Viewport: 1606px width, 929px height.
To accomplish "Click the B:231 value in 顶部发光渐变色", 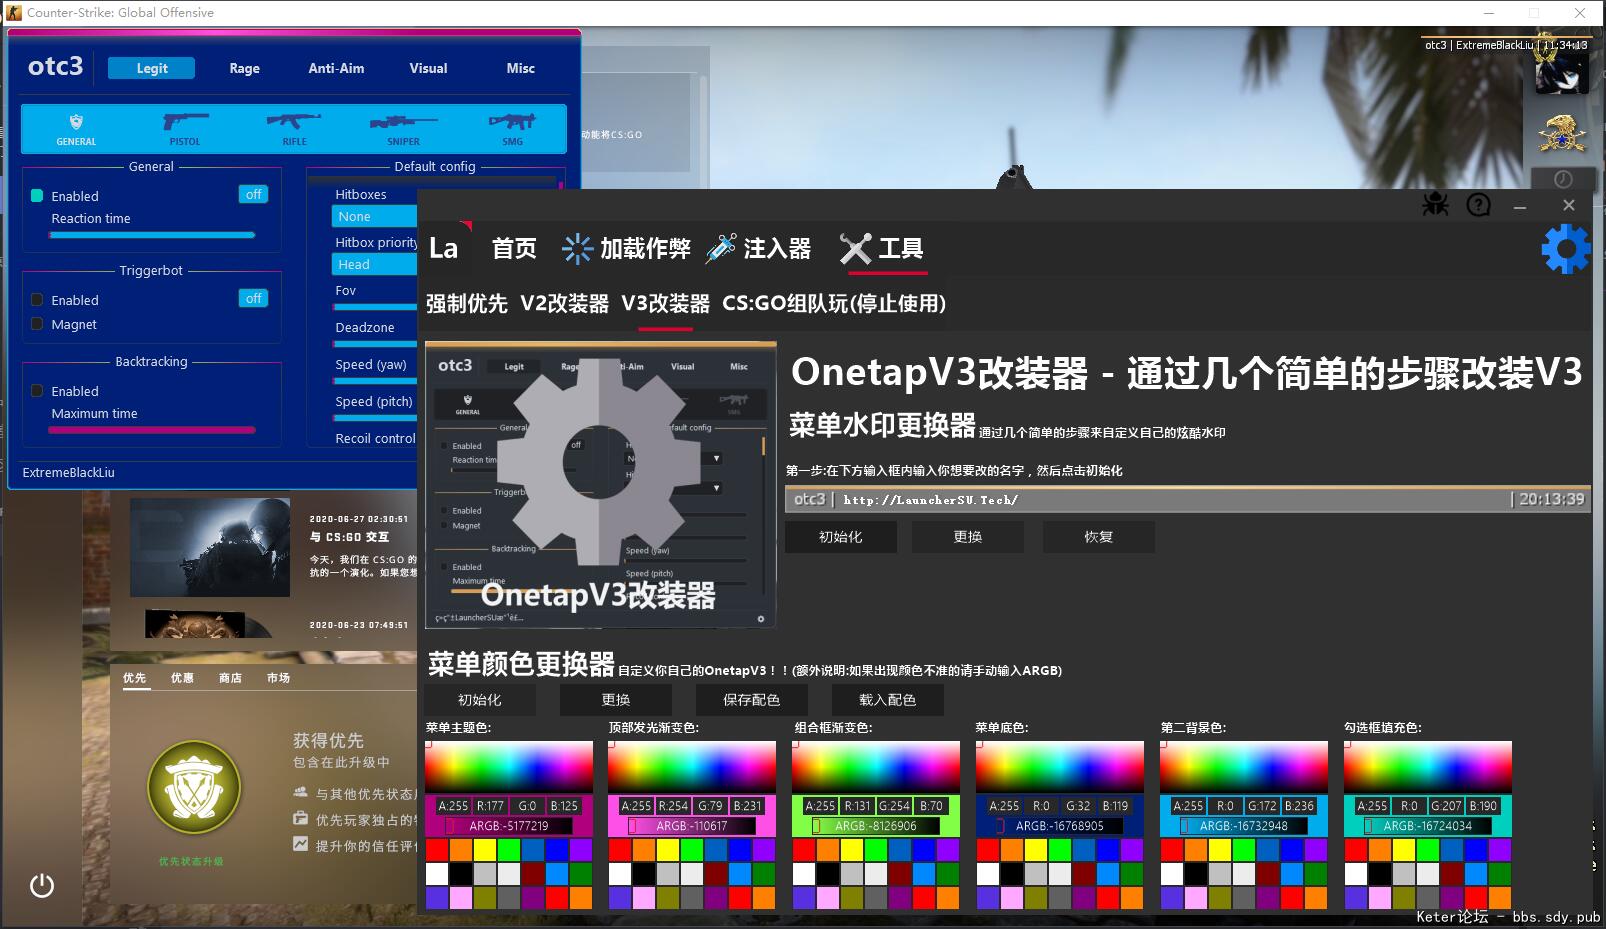I will (x=747, y=806).
